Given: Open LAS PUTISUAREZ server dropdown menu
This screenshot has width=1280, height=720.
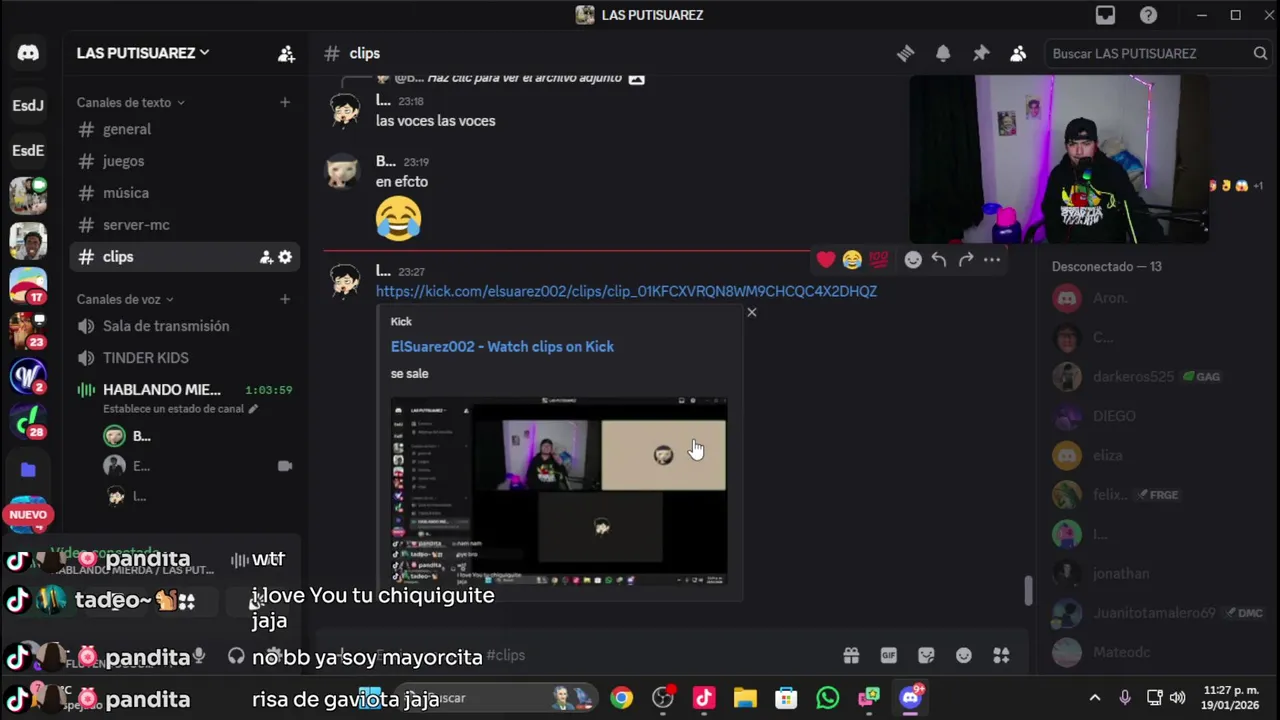Looking at the screenshot, I should [143, 53].
